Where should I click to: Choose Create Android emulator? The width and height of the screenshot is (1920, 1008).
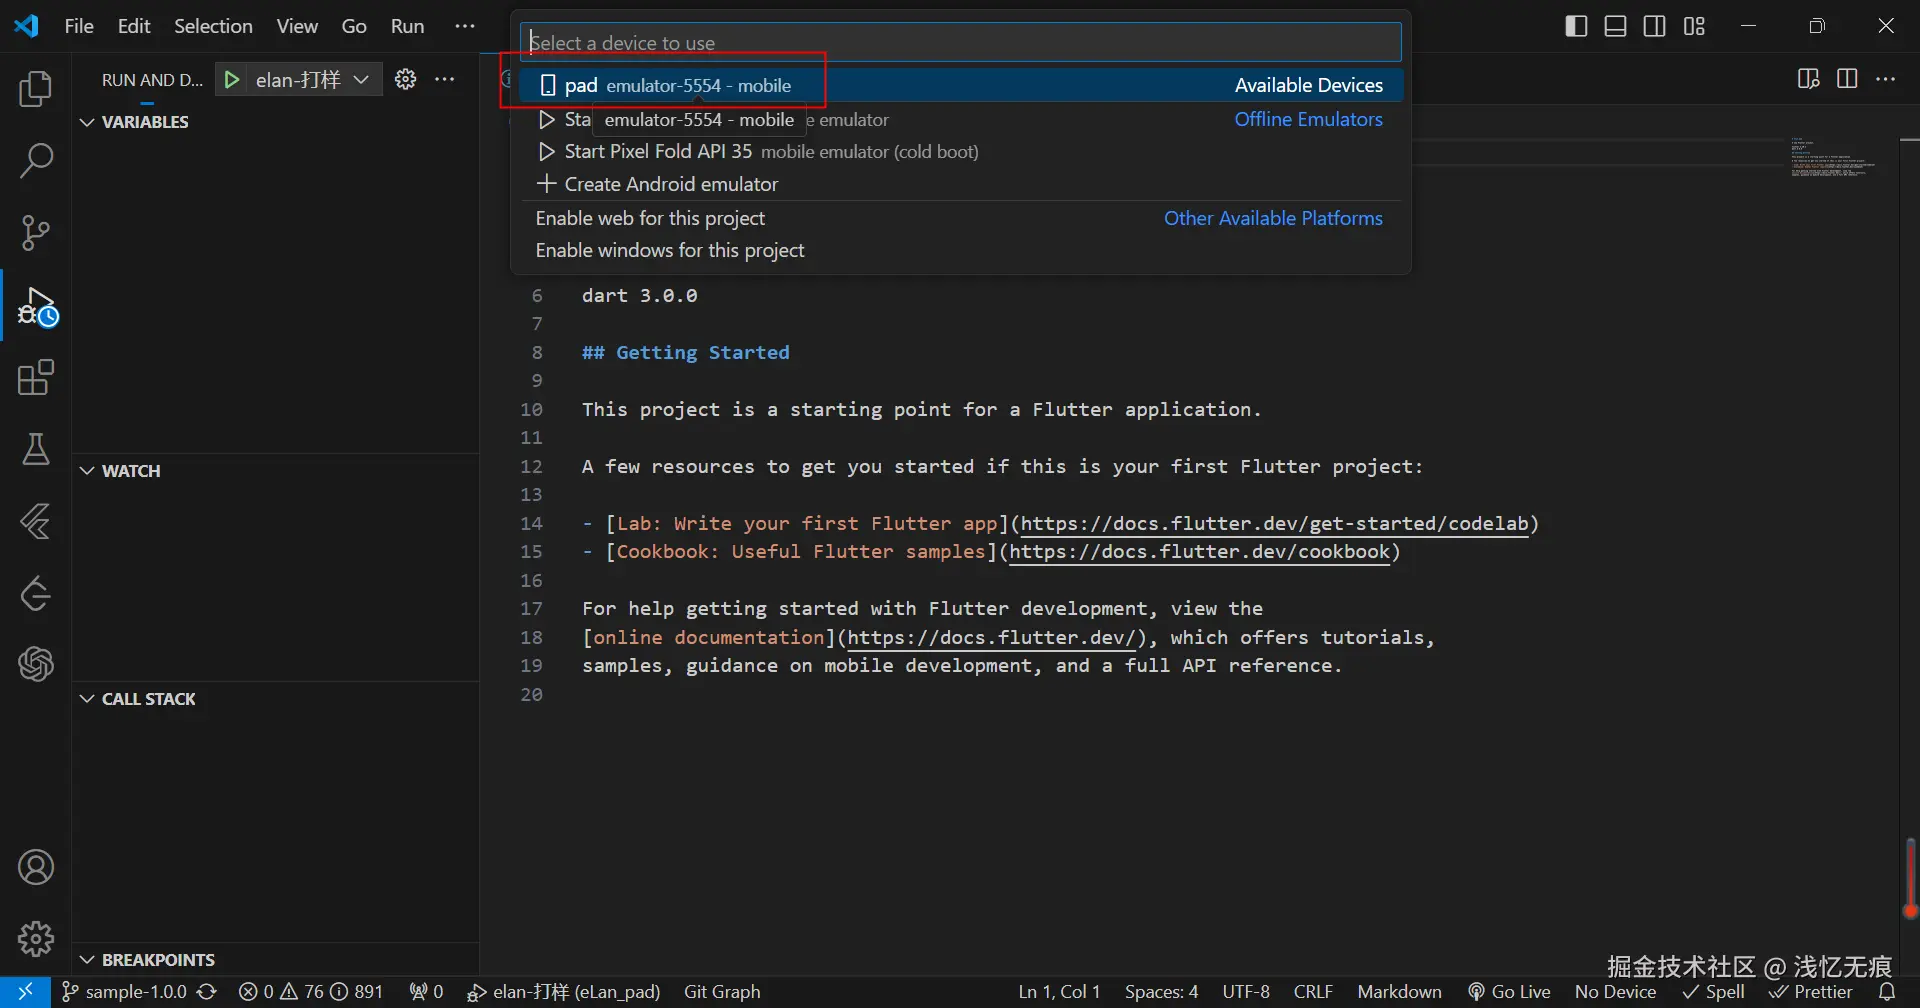coord(961,184)
